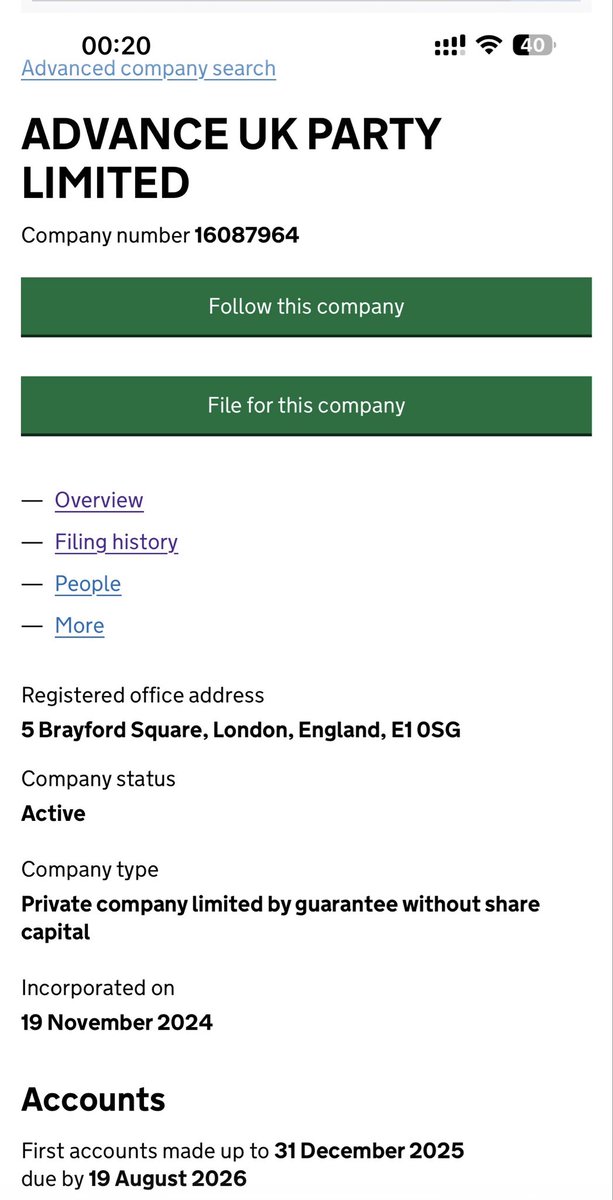613x1200 pixels.
Task: Tap the Wi-Fi status icon
Action: pyautogui.click(x=489, y=45)
